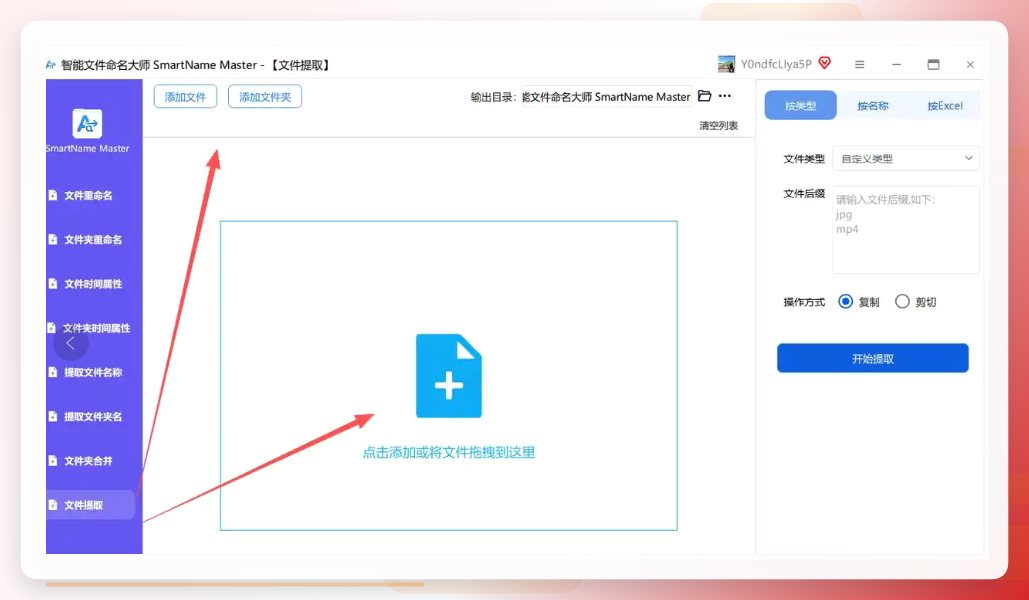Open the three-dot more options icon

pyautogui.click(x=724, y=96)
